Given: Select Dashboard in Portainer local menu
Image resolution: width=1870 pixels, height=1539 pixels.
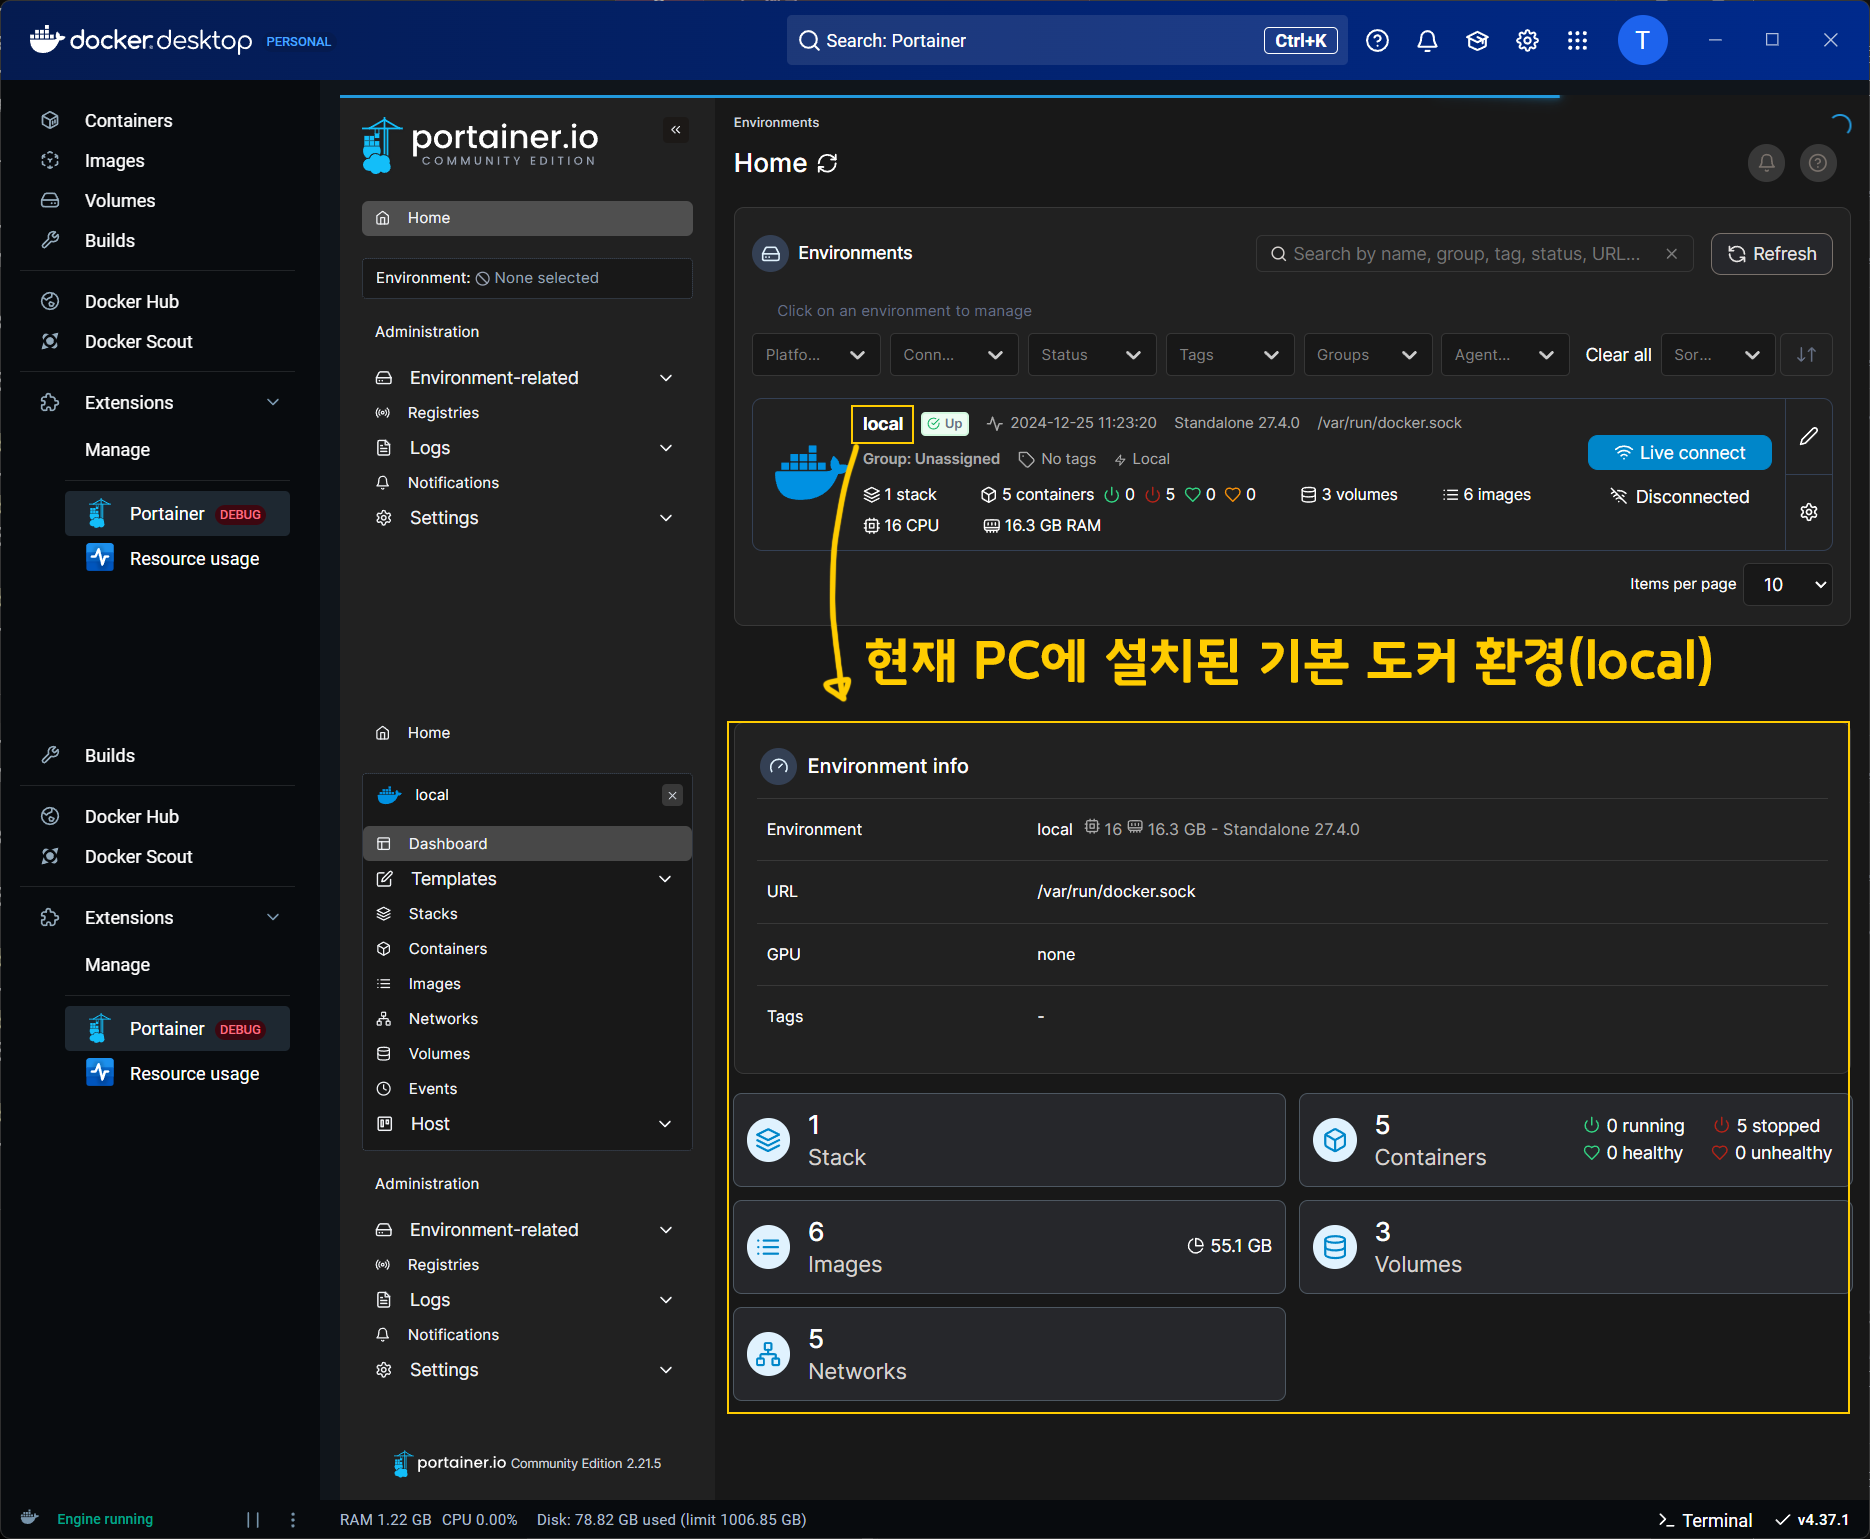Looking at the screenshot, I should pyautogui.click(x=527, y=844).
